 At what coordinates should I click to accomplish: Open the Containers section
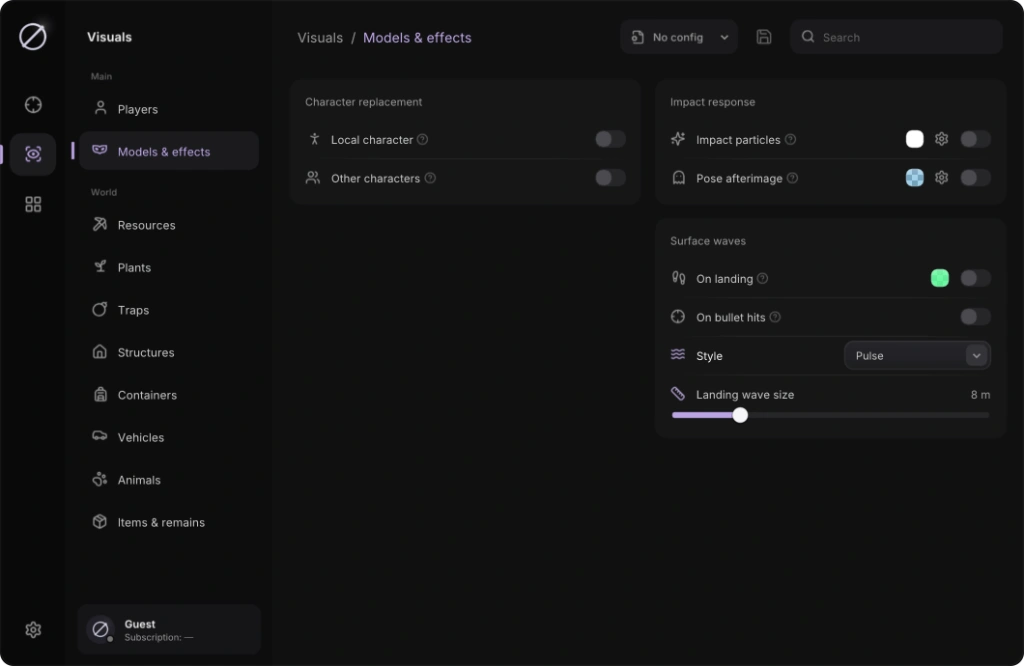pos(169,395)
